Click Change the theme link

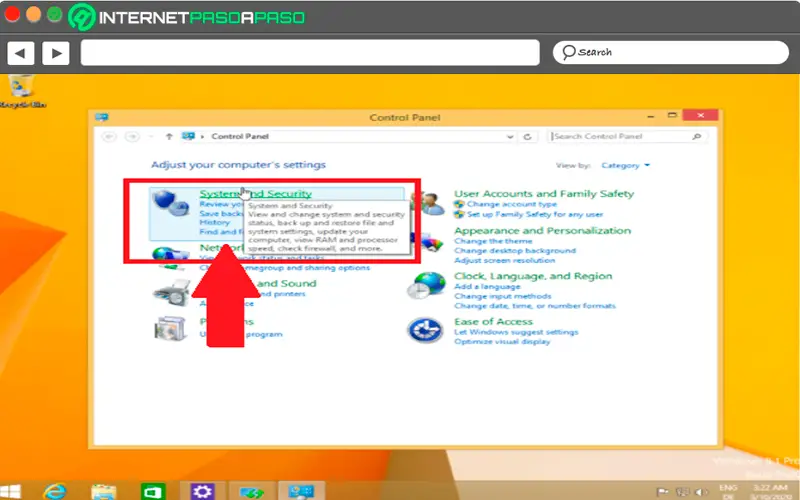(x=493, y=241)
